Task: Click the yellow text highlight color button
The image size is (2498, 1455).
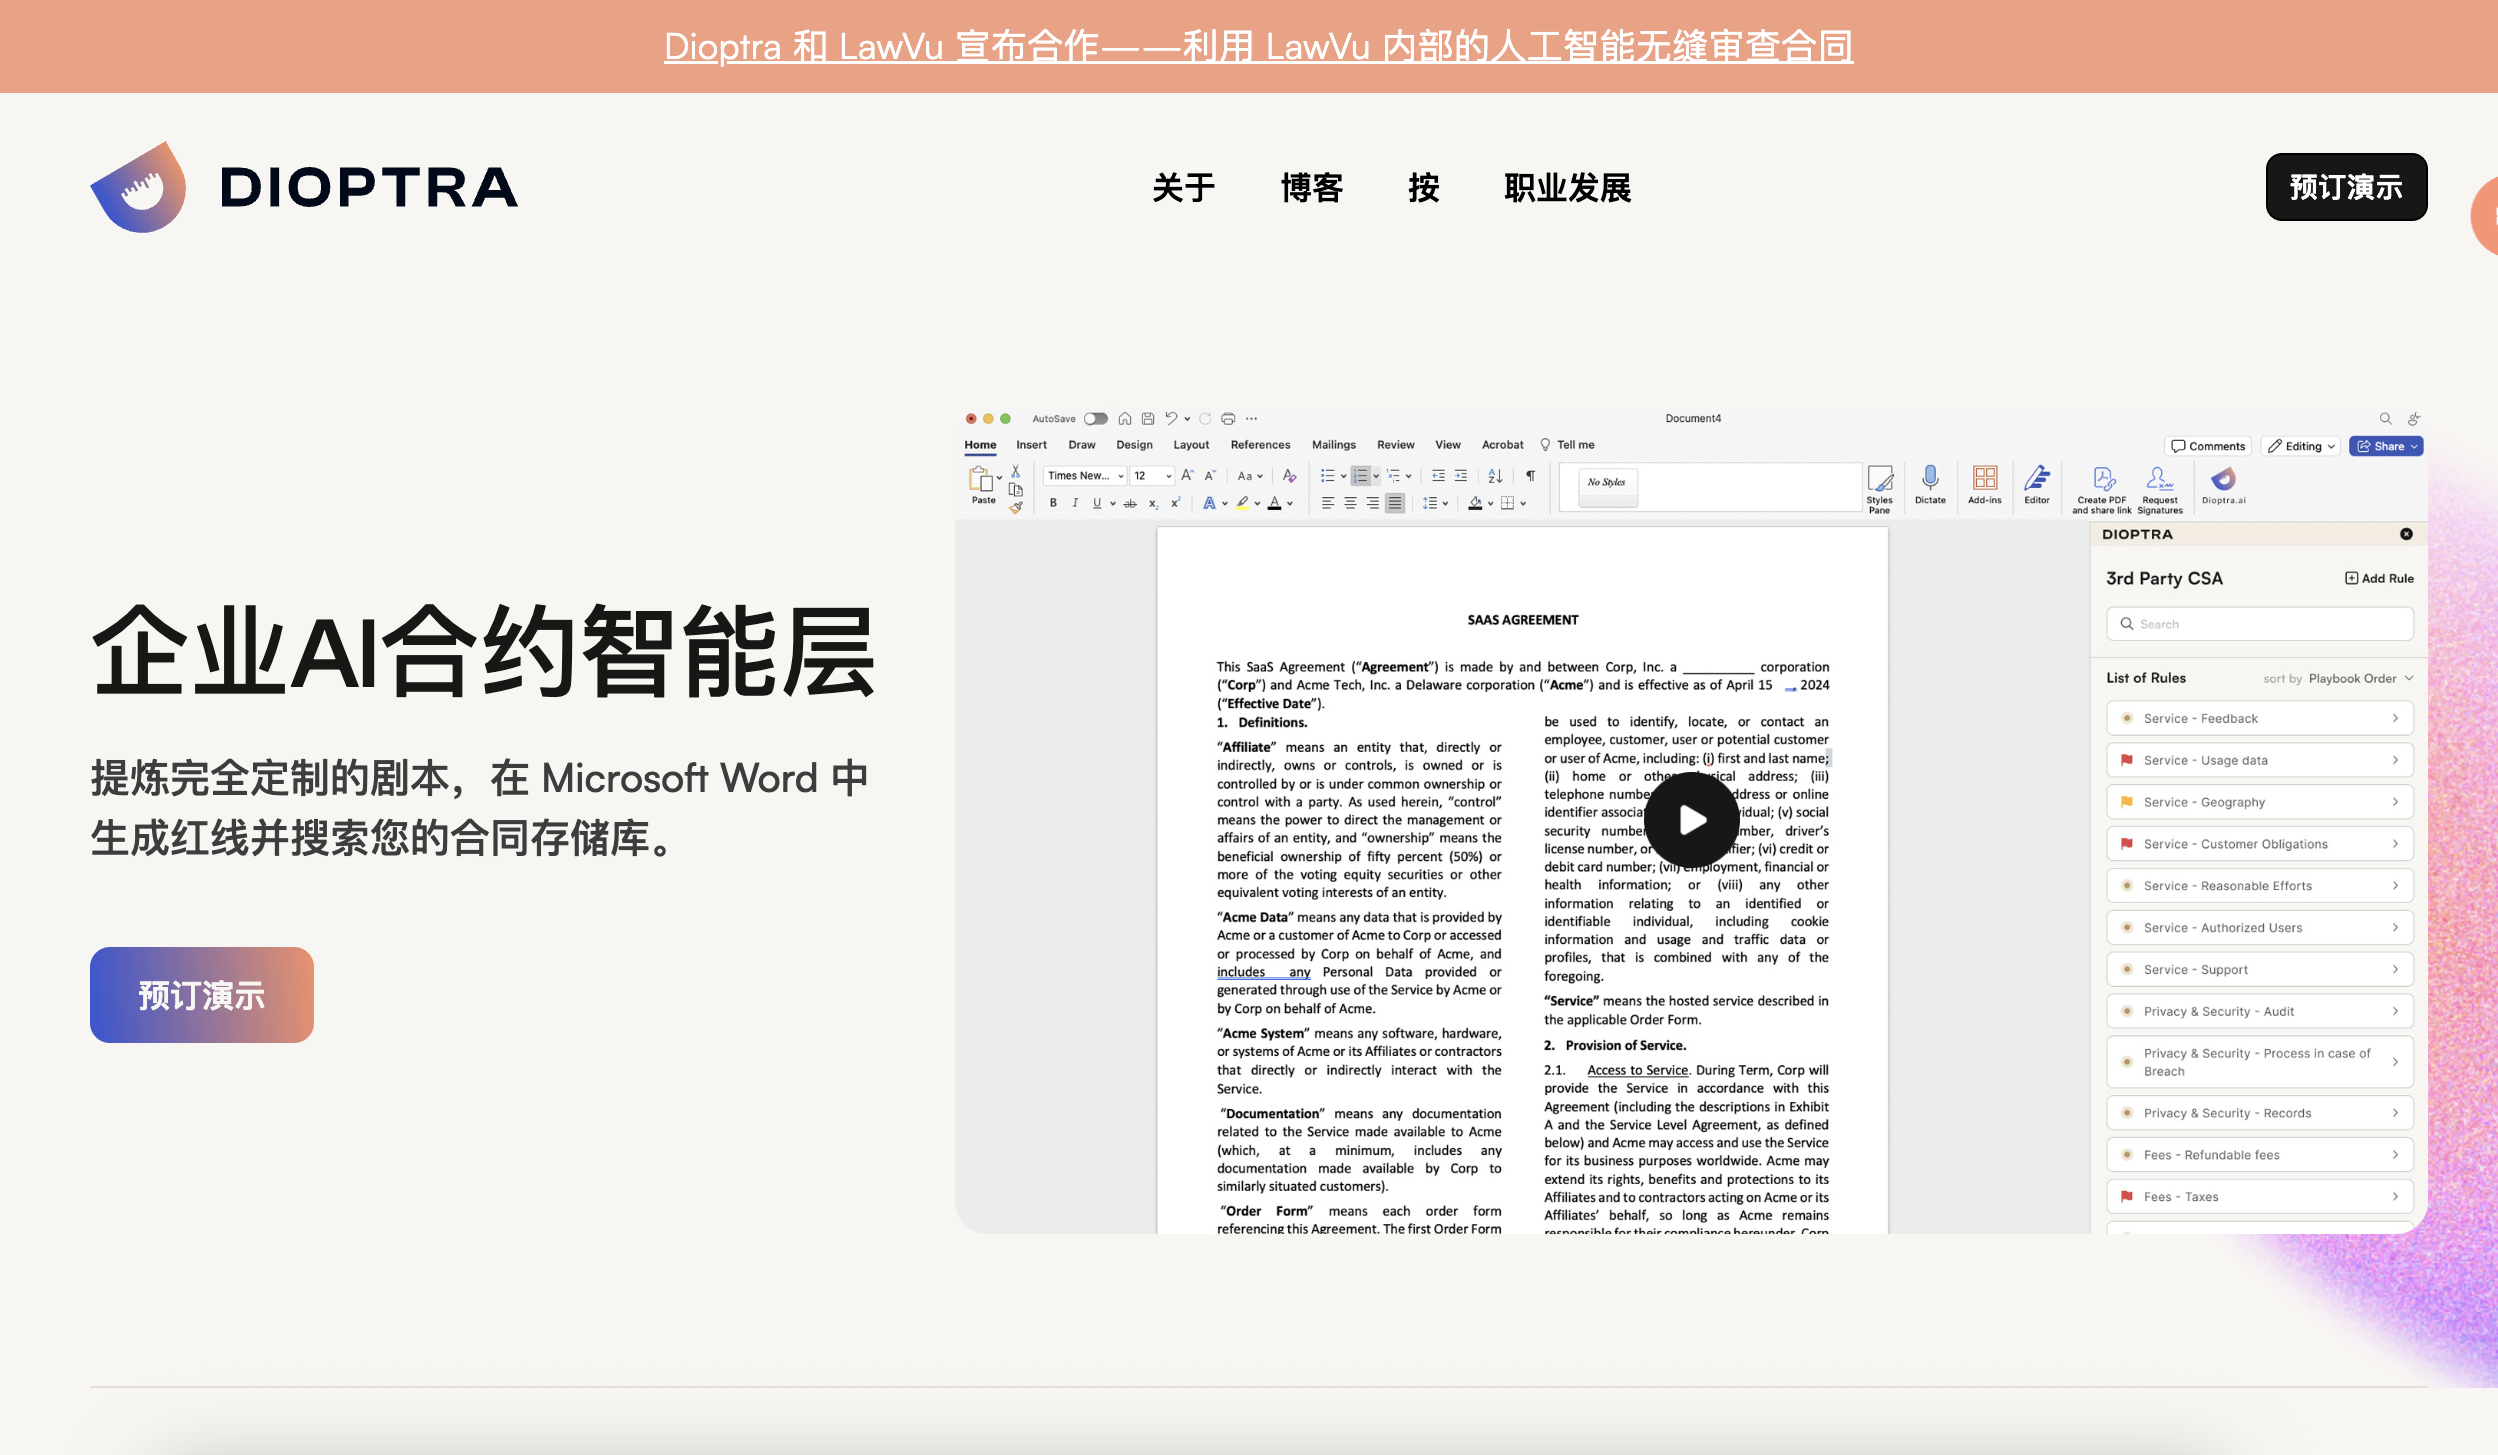Action: (x=1242, y=504)
